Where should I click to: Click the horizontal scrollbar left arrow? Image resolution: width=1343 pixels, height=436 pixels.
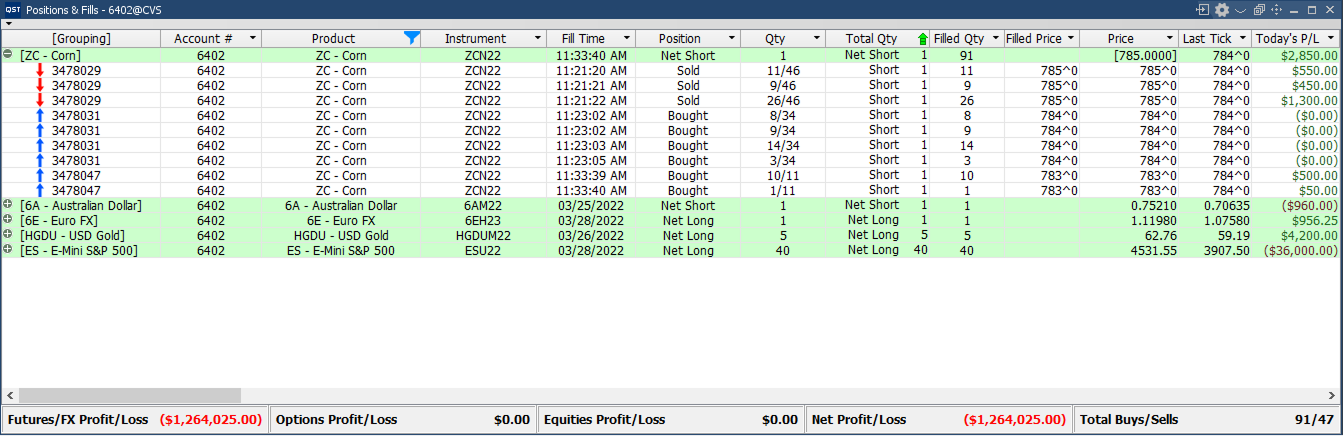pyautogui.click(x=9, y=395)
